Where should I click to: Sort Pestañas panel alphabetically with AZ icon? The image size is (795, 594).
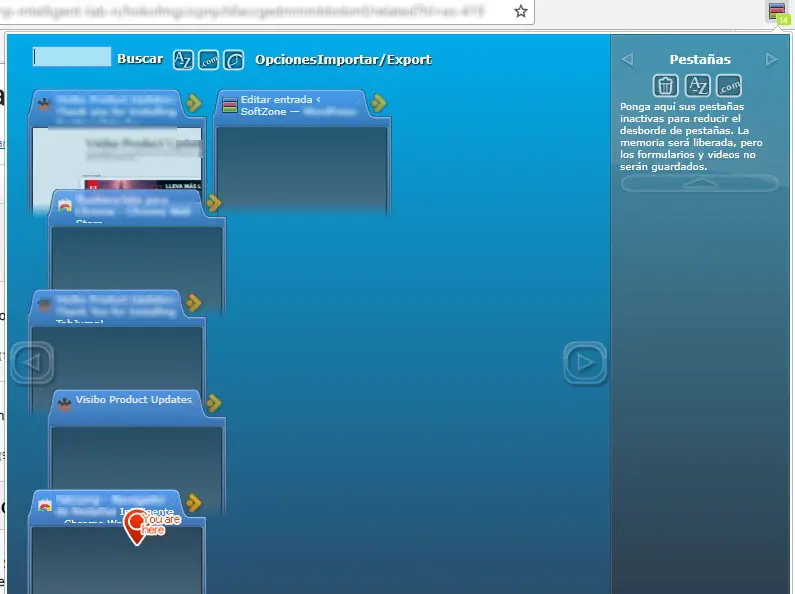(698, 85)
